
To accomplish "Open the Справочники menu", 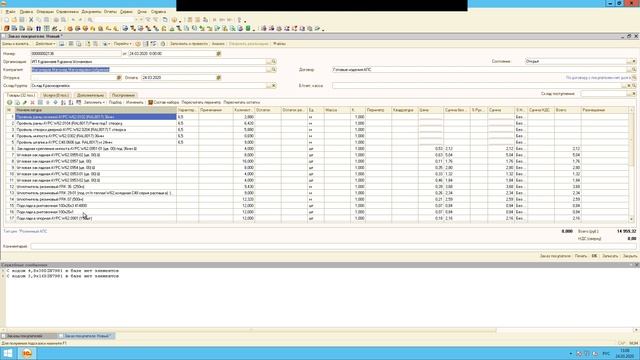I will pyautogui.click(x=67, y=12).
